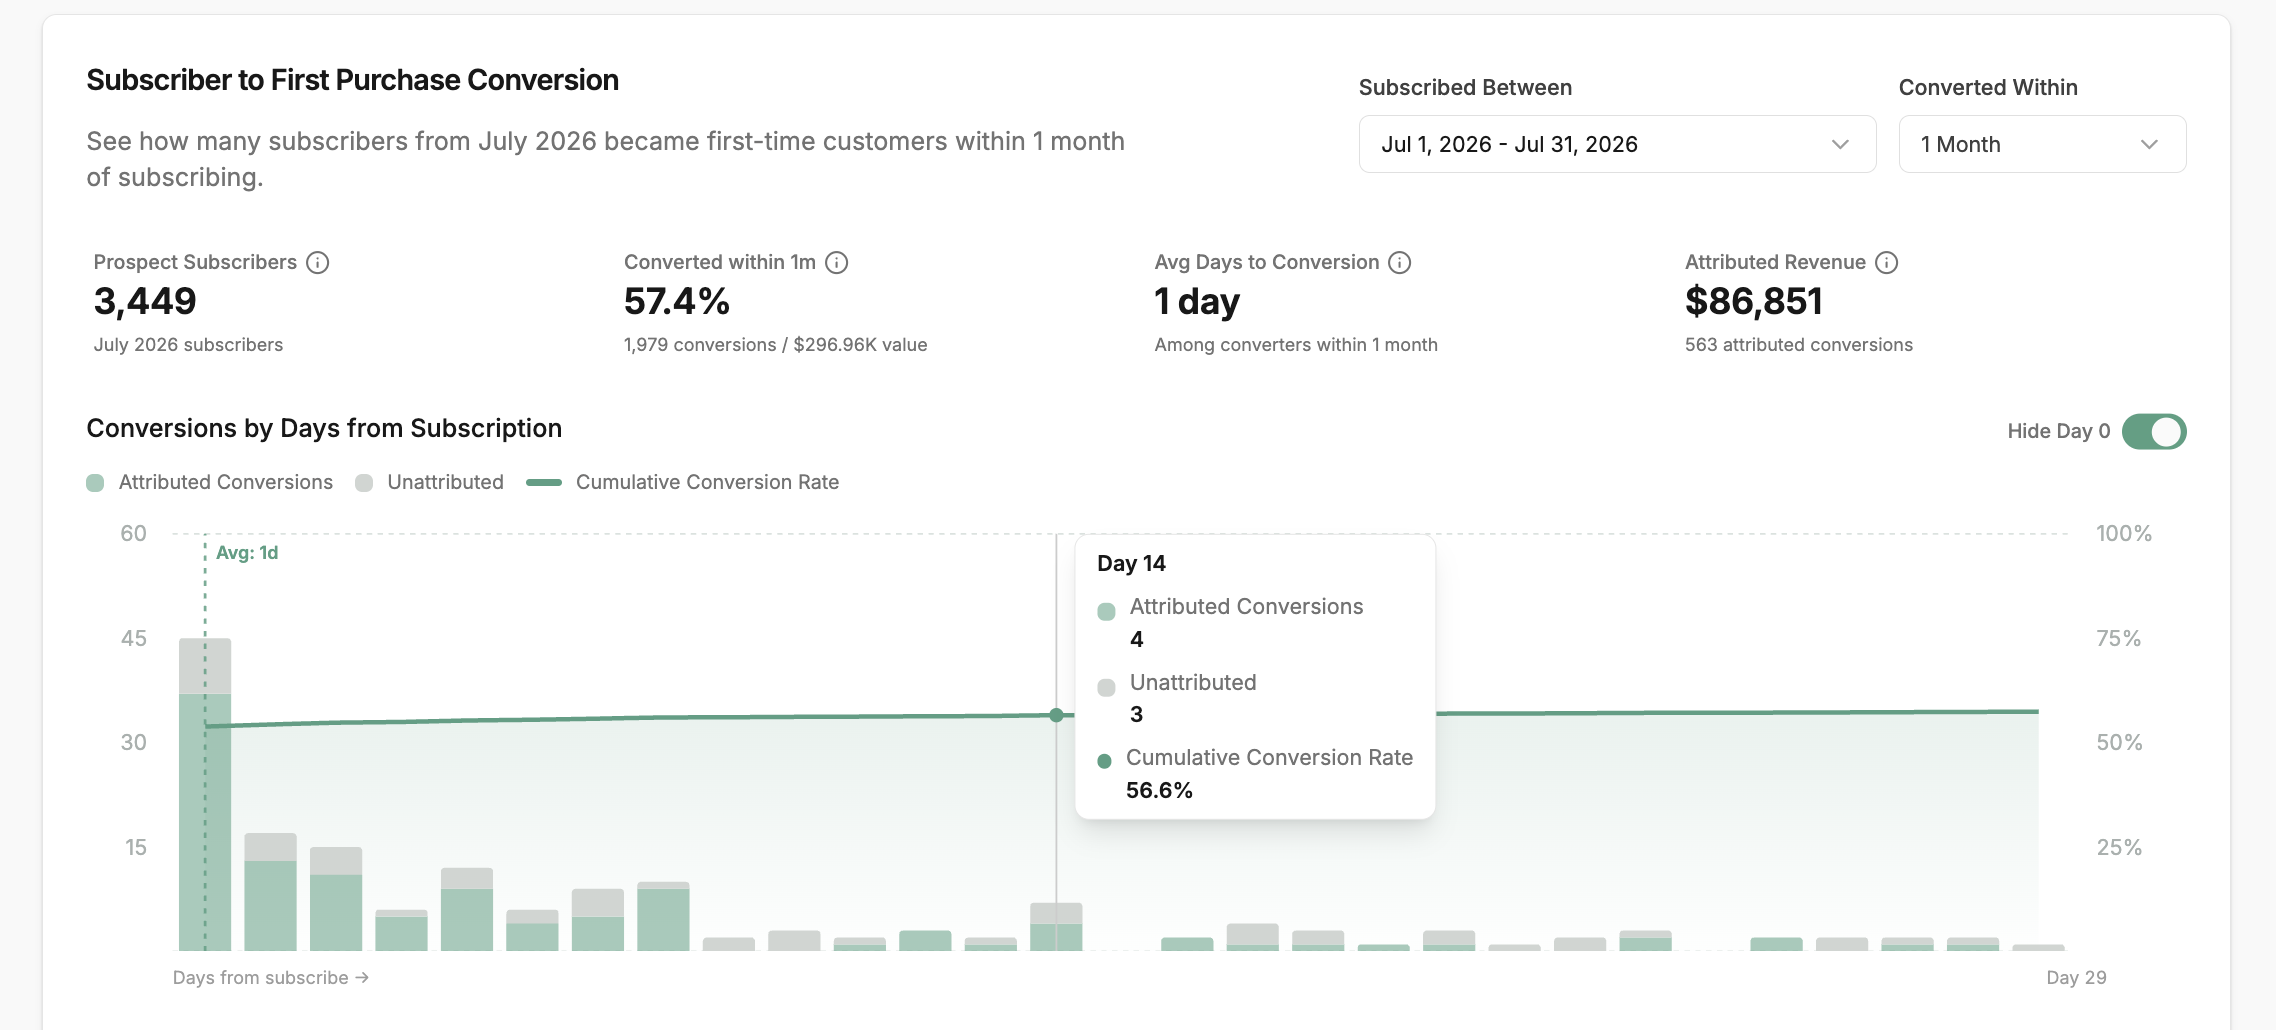Click the Day 29 axis label
Screen dimensions: 2276x1030
[x=2076, y=978]
